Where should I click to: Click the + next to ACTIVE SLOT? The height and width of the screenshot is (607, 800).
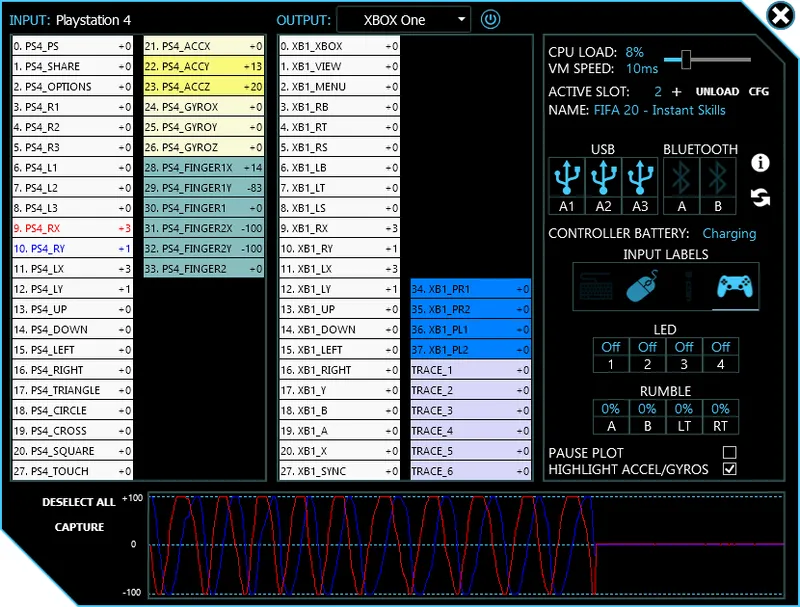tap(676, 90)
